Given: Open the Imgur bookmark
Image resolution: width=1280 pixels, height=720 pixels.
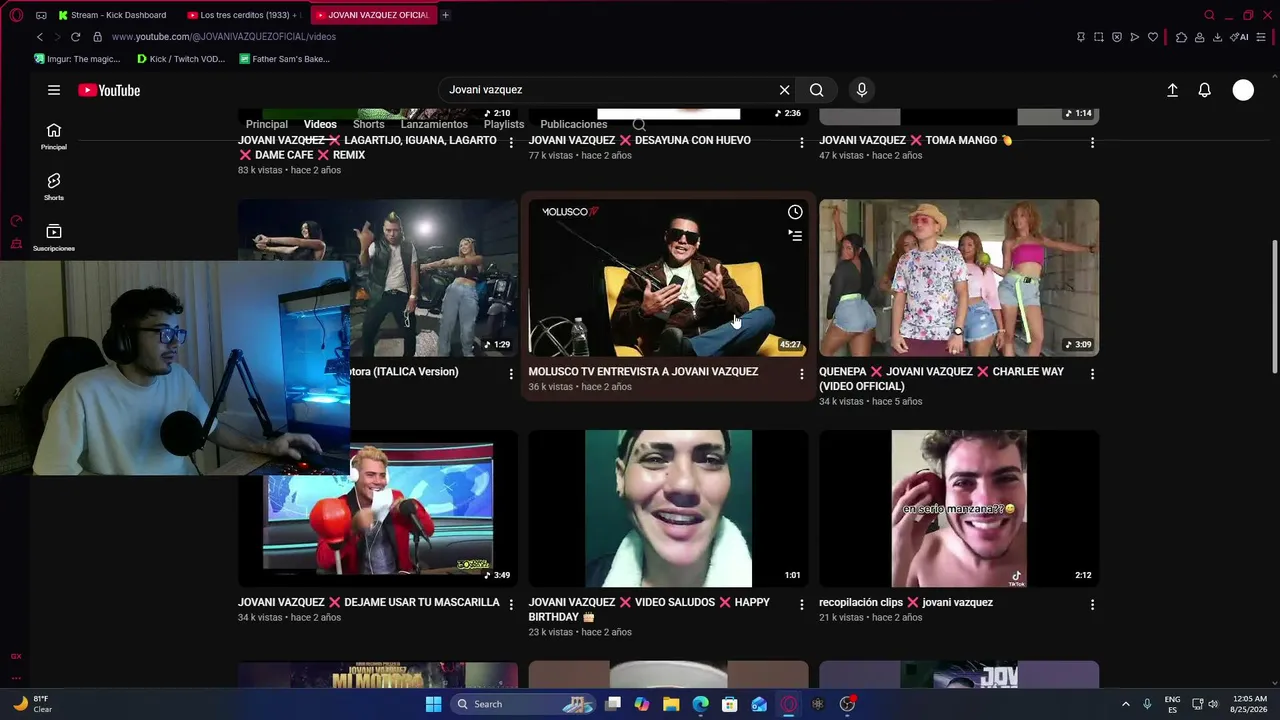Looking at the screenshot, I should tap(76, 59).
